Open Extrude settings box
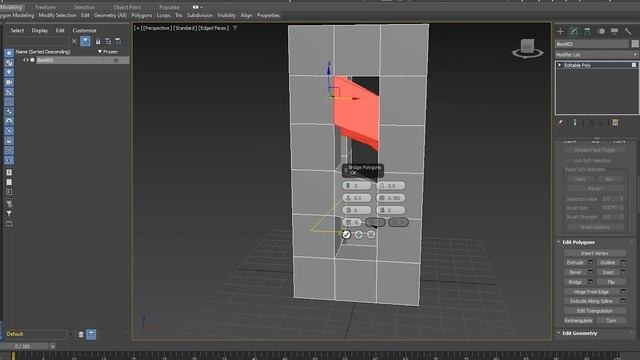This screenshot has width=640, height=360. tap(590, 262)
